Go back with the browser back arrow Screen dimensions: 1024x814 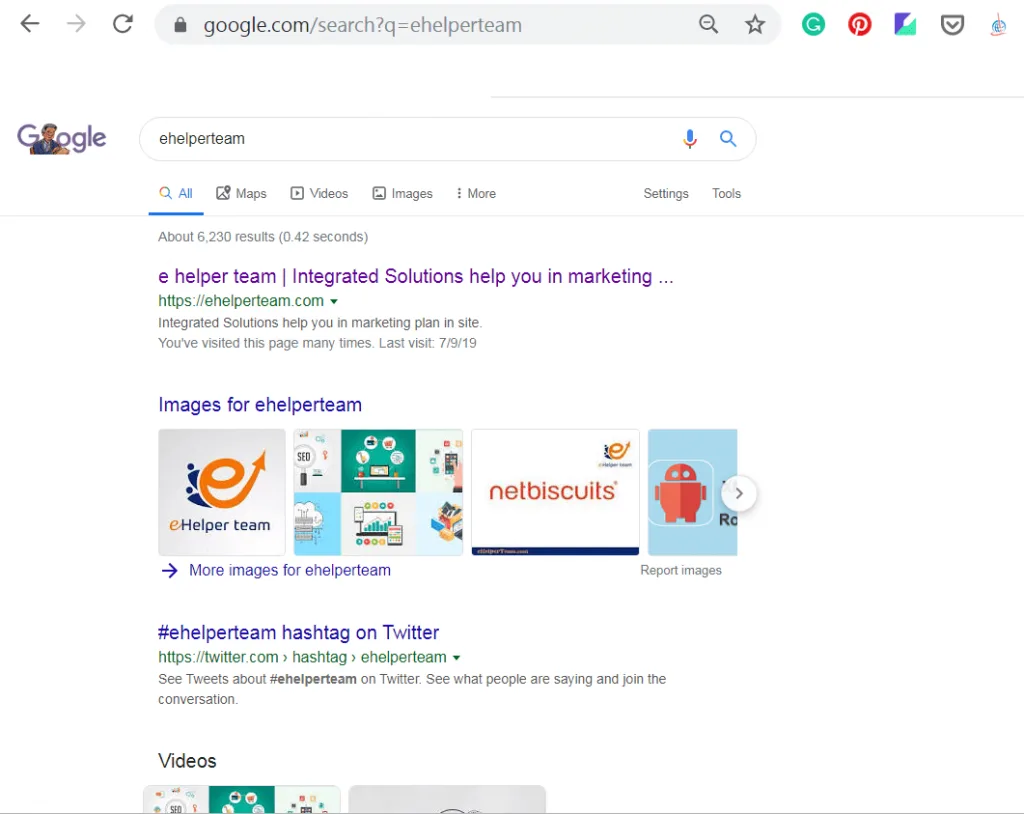point(30,24)
